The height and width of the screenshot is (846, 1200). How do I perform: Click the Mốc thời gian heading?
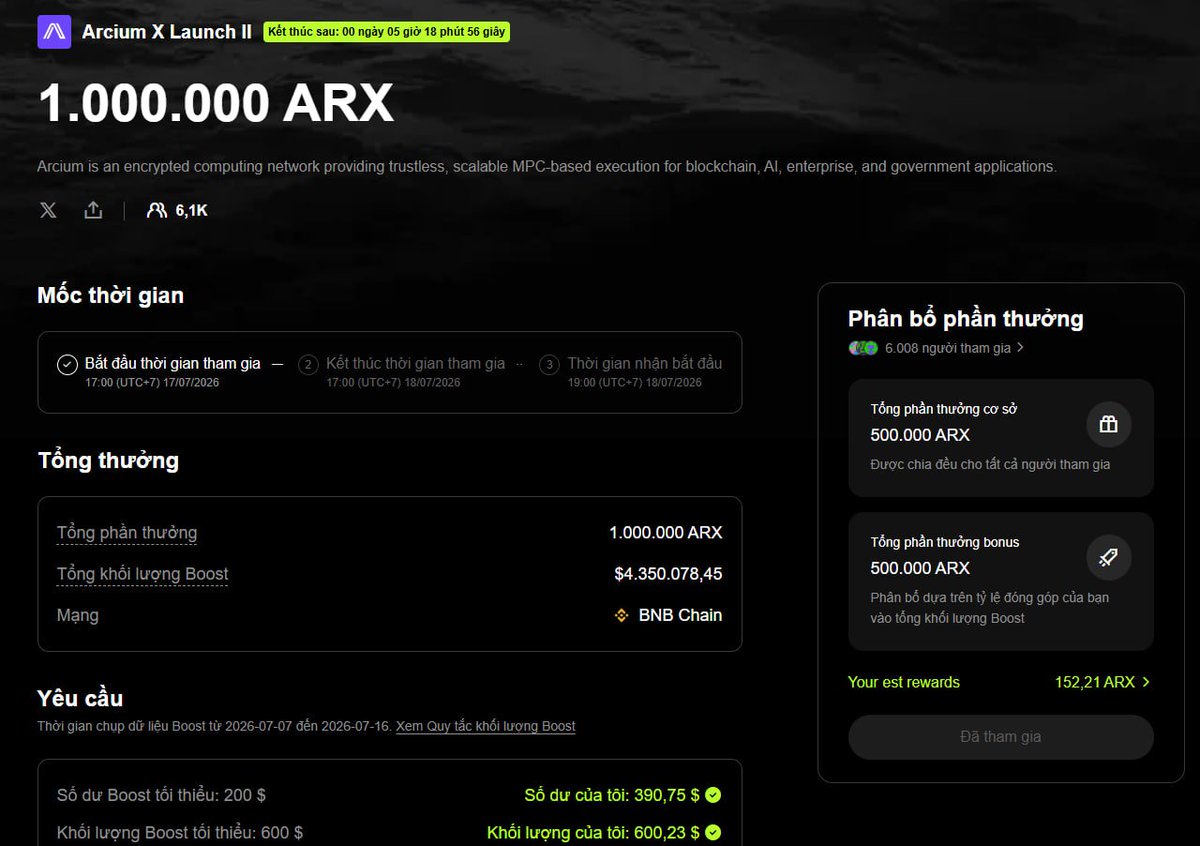point(111,295)
